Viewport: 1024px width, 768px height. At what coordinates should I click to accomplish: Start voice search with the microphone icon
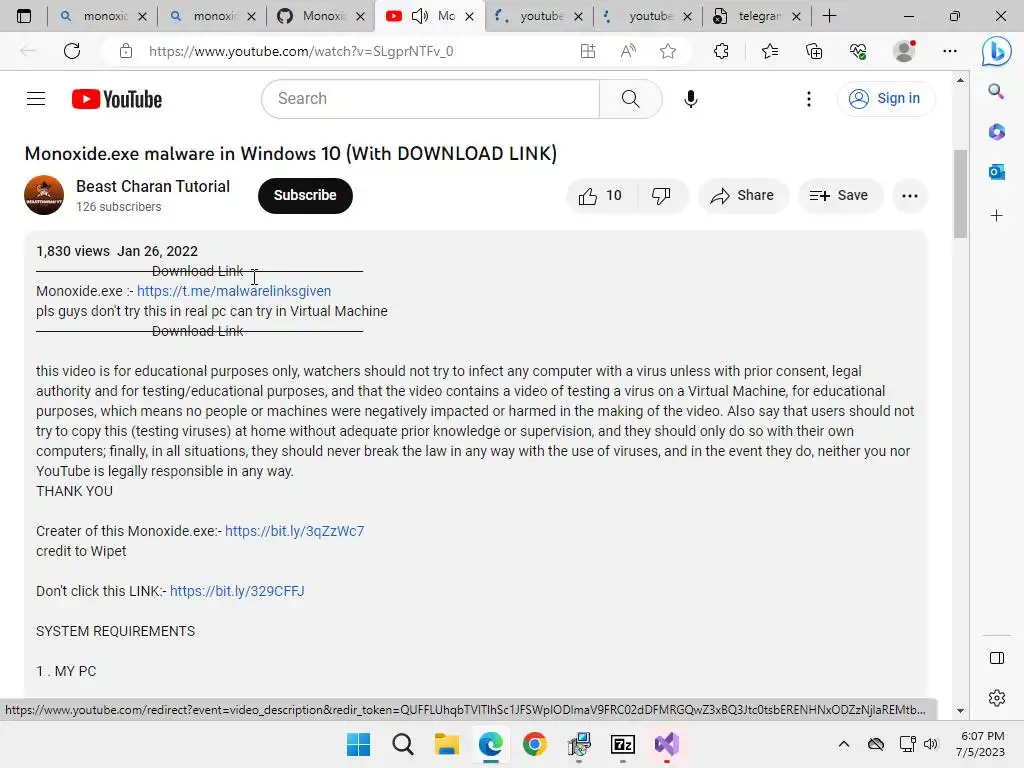[690, 99]
